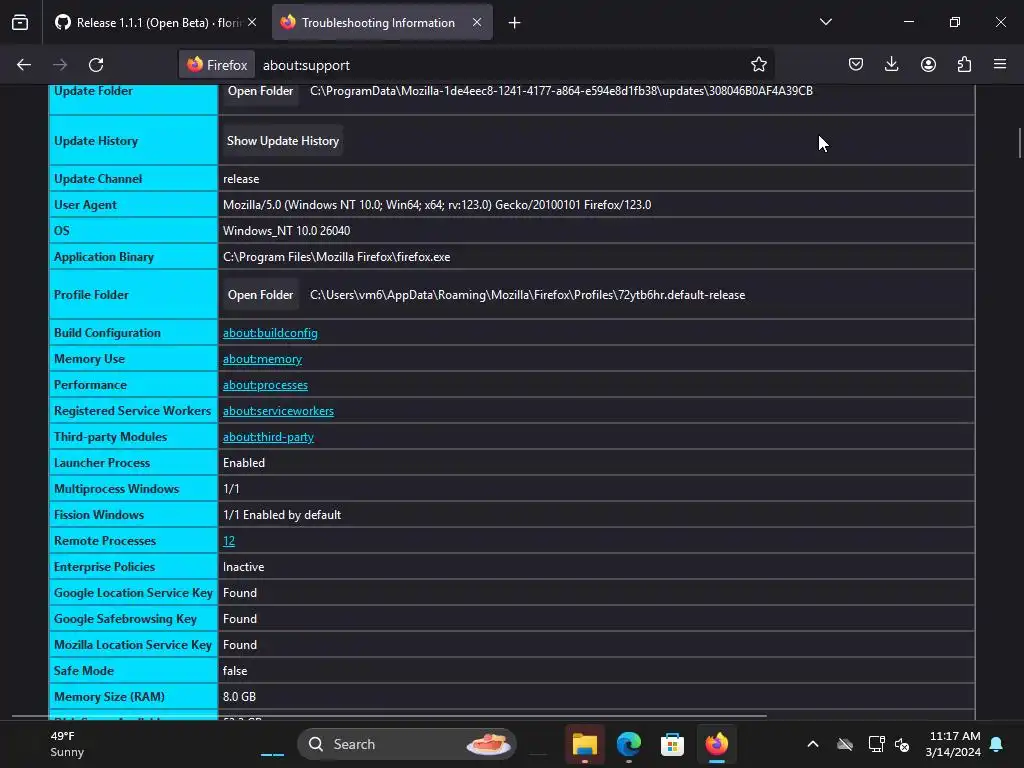Click the Firefox taskbar icon
Viewport: 1024px width, 768px height.
pos(716,744)
